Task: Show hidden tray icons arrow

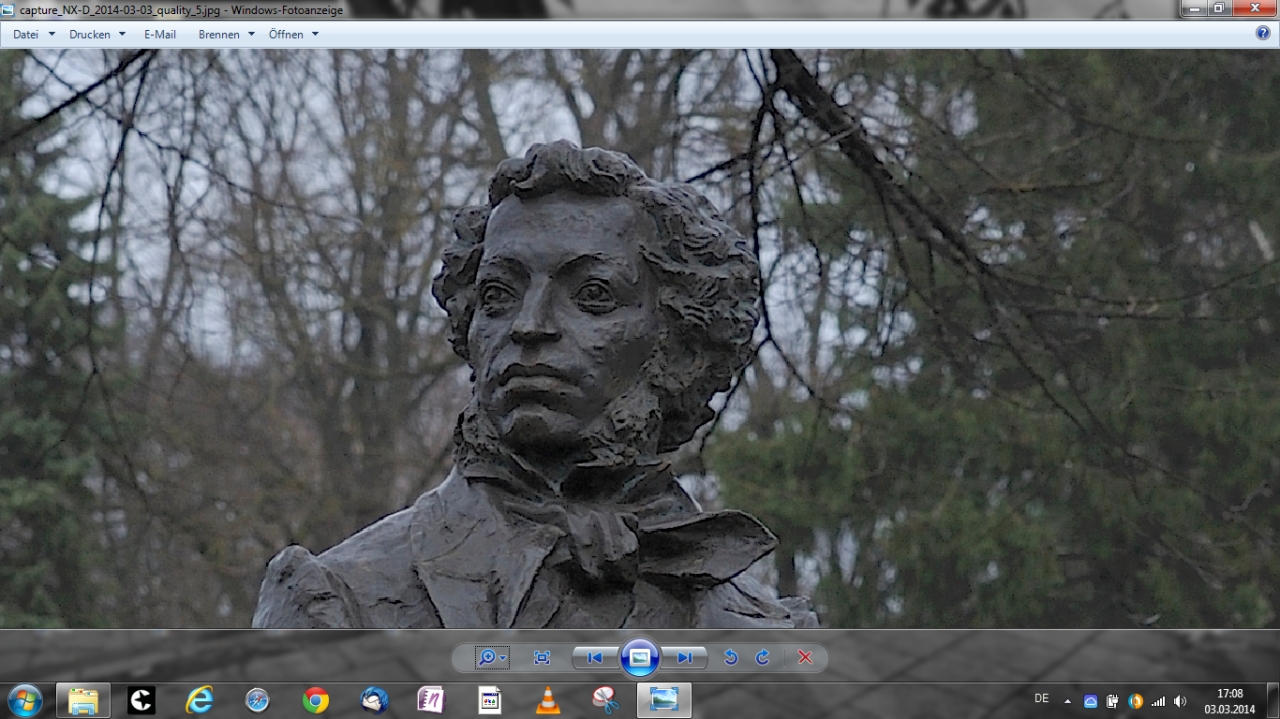Action: pyautogui.click(x=1067, y=701)
